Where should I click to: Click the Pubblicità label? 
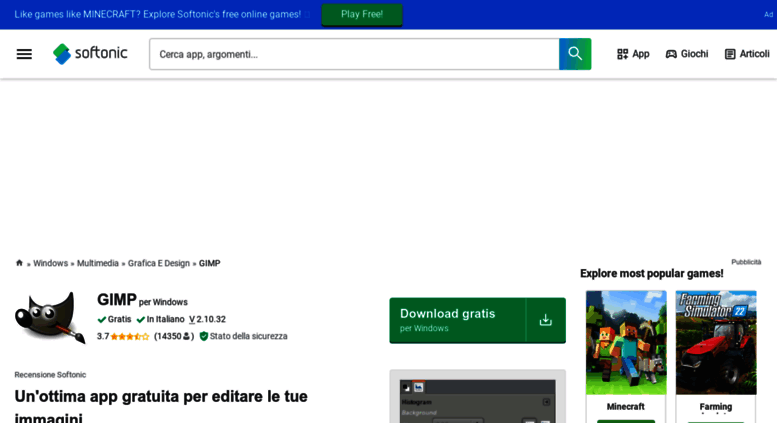[x=746, y=262]
